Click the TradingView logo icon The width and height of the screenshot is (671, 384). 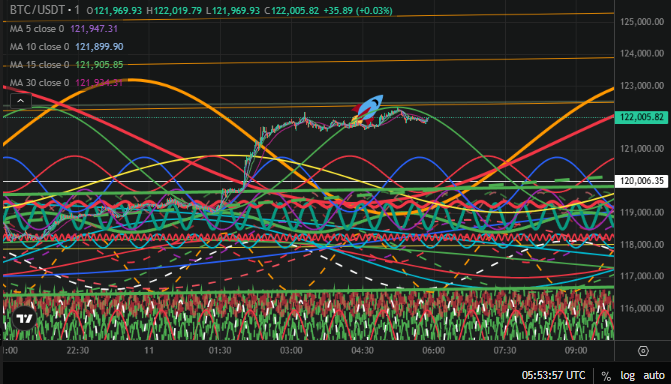24,319
